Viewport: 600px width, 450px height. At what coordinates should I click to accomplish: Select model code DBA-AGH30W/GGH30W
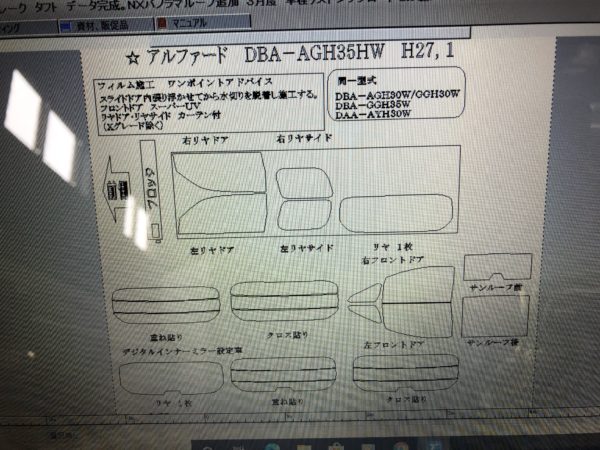(397, 95)
